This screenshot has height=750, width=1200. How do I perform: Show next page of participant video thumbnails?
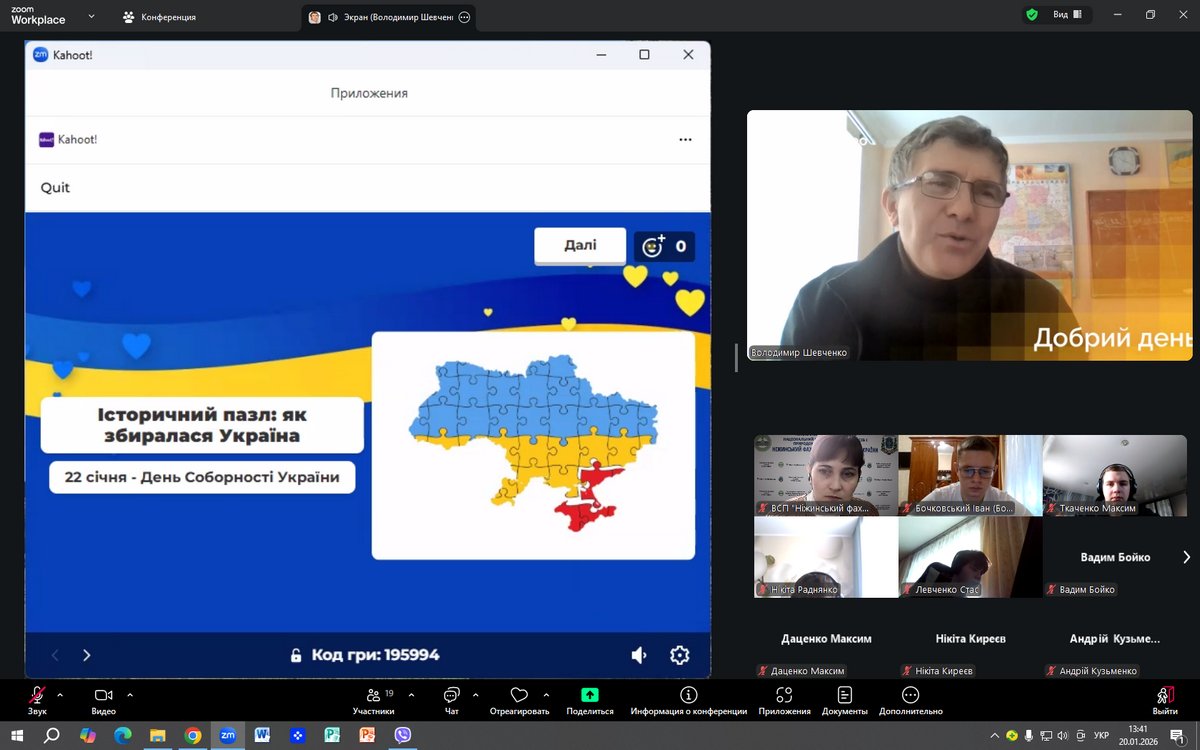coord(1186,557)
